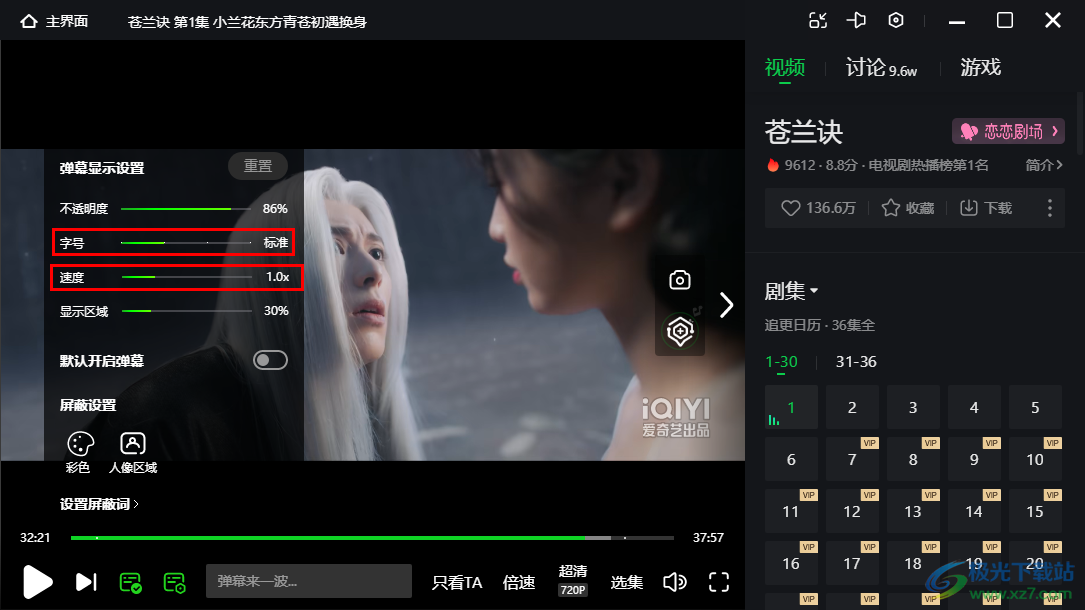This screenshot has width=1085, height=610.
Task: Pin the window on top
Action: pyautogui.click(x=857, y=21)
